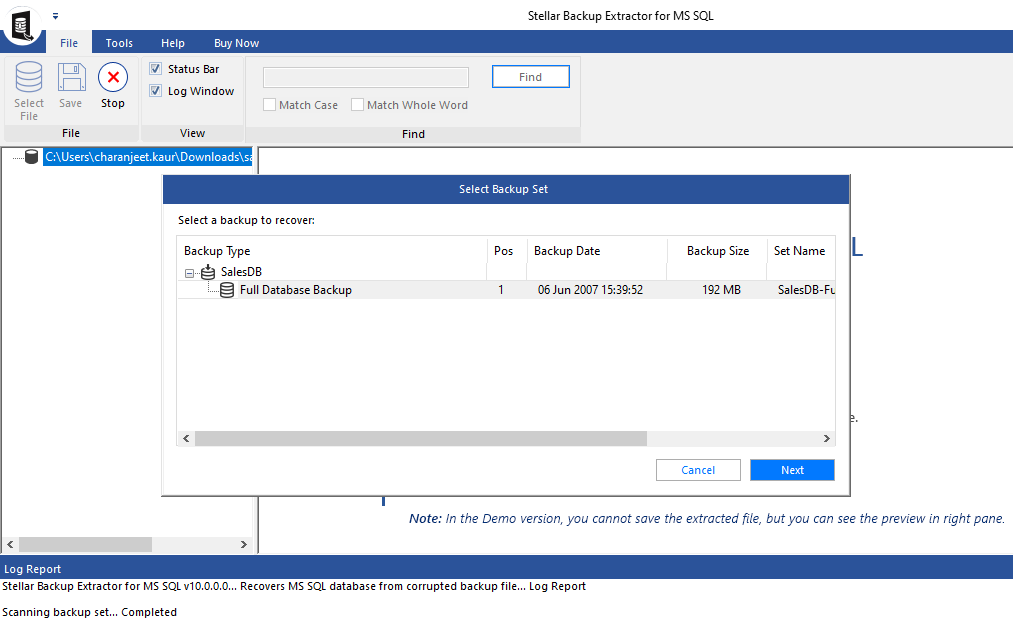
Task: Select the SalesDB tree item
Action: pyautogui.click(x=241, y=272)
